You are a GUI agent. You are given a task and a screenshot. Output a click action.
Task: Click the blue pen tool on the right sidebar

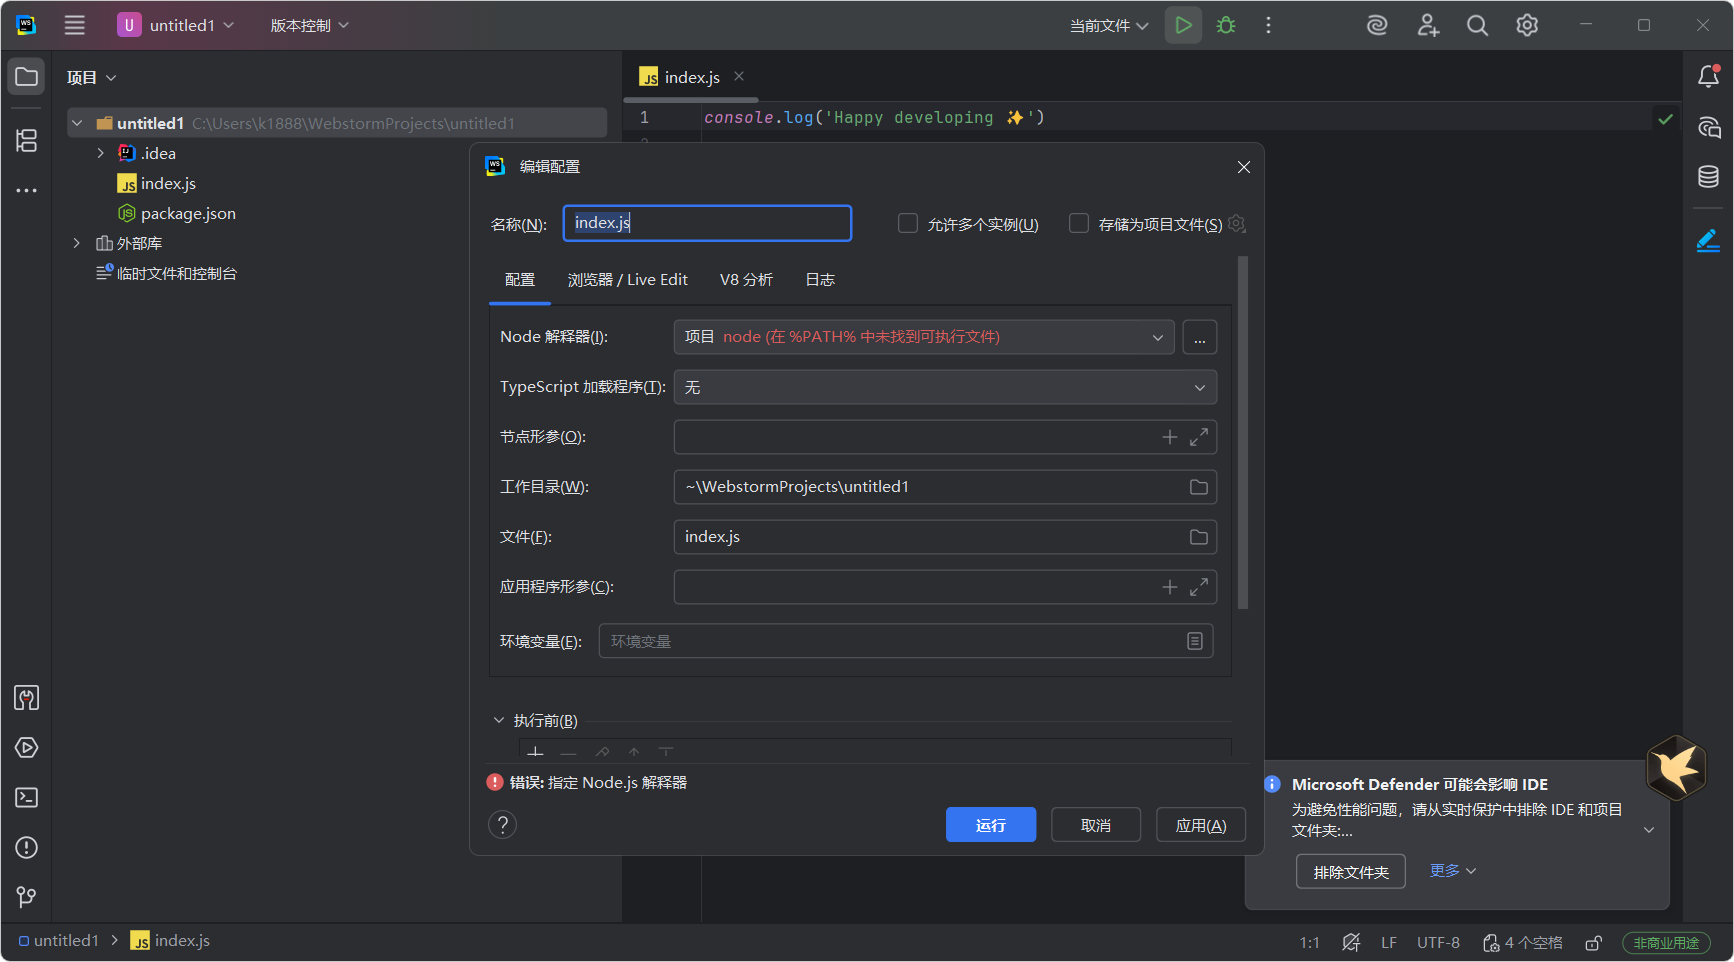coord(1708,240)
